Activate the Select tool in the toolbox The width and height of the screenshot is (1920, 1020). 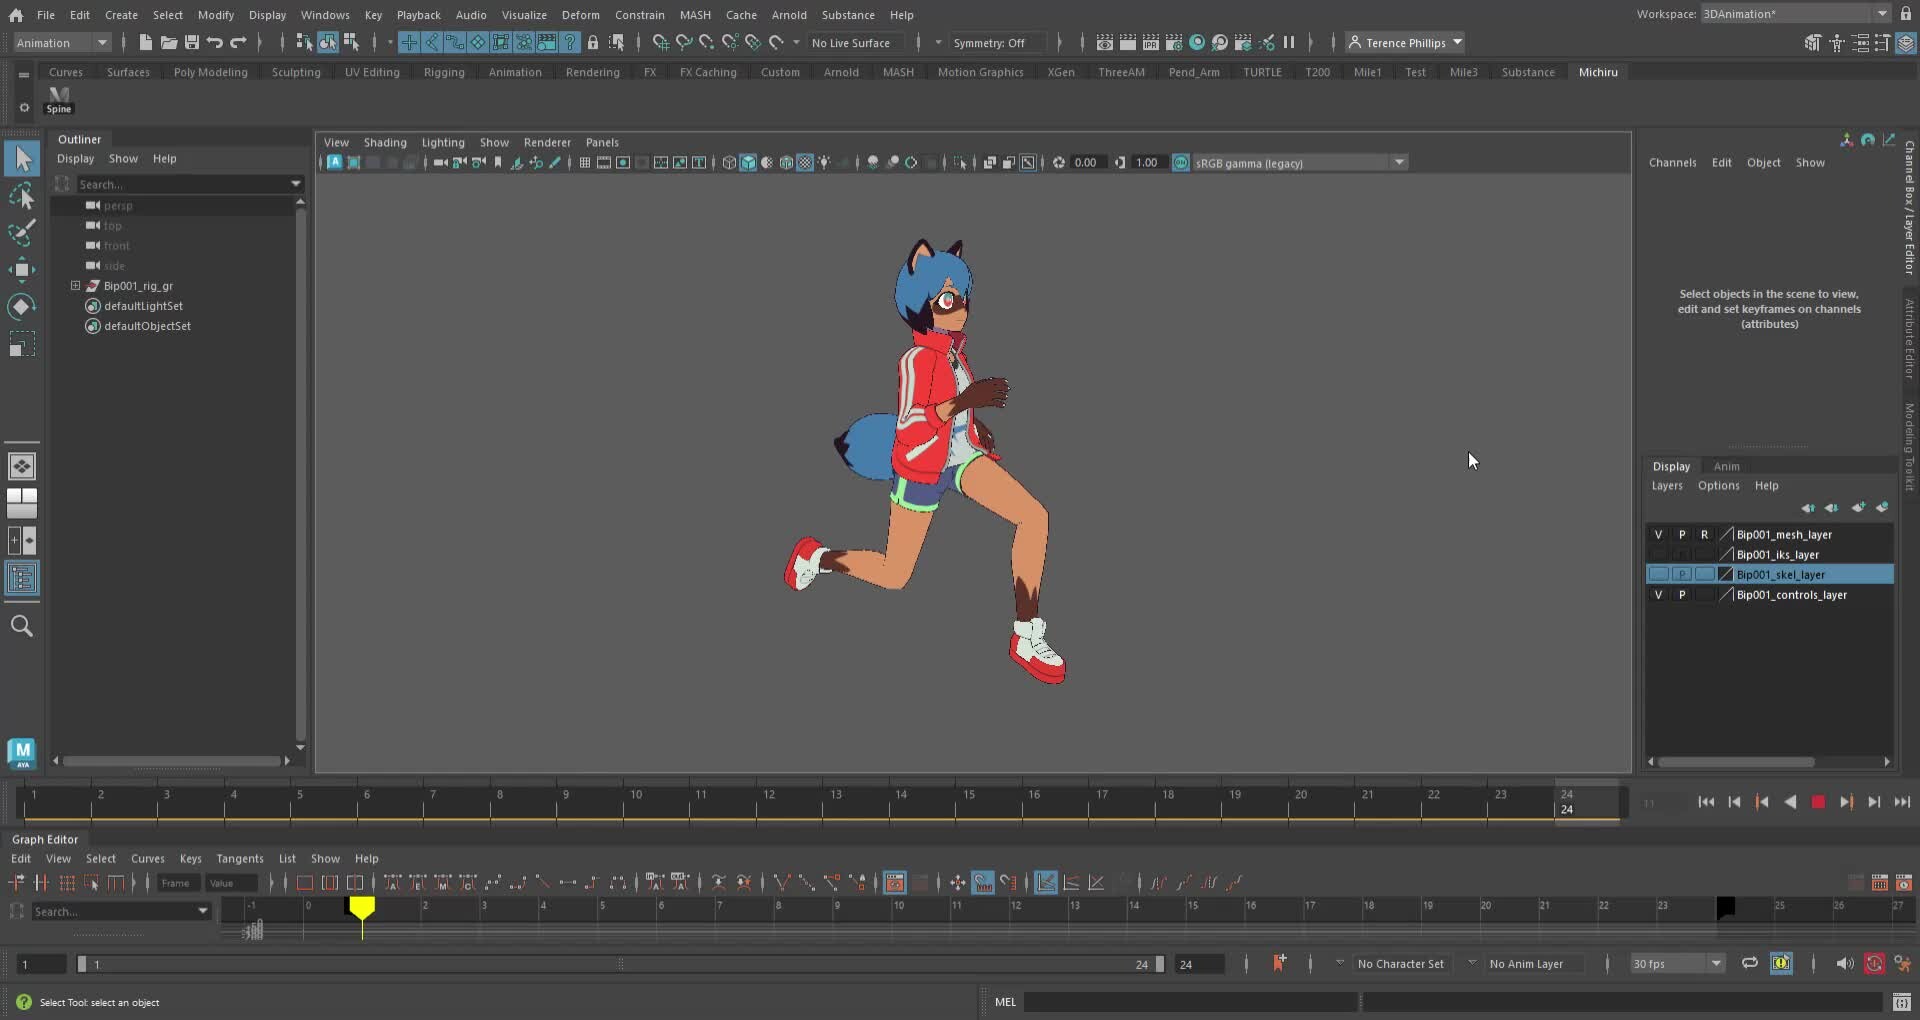(22, 158)
